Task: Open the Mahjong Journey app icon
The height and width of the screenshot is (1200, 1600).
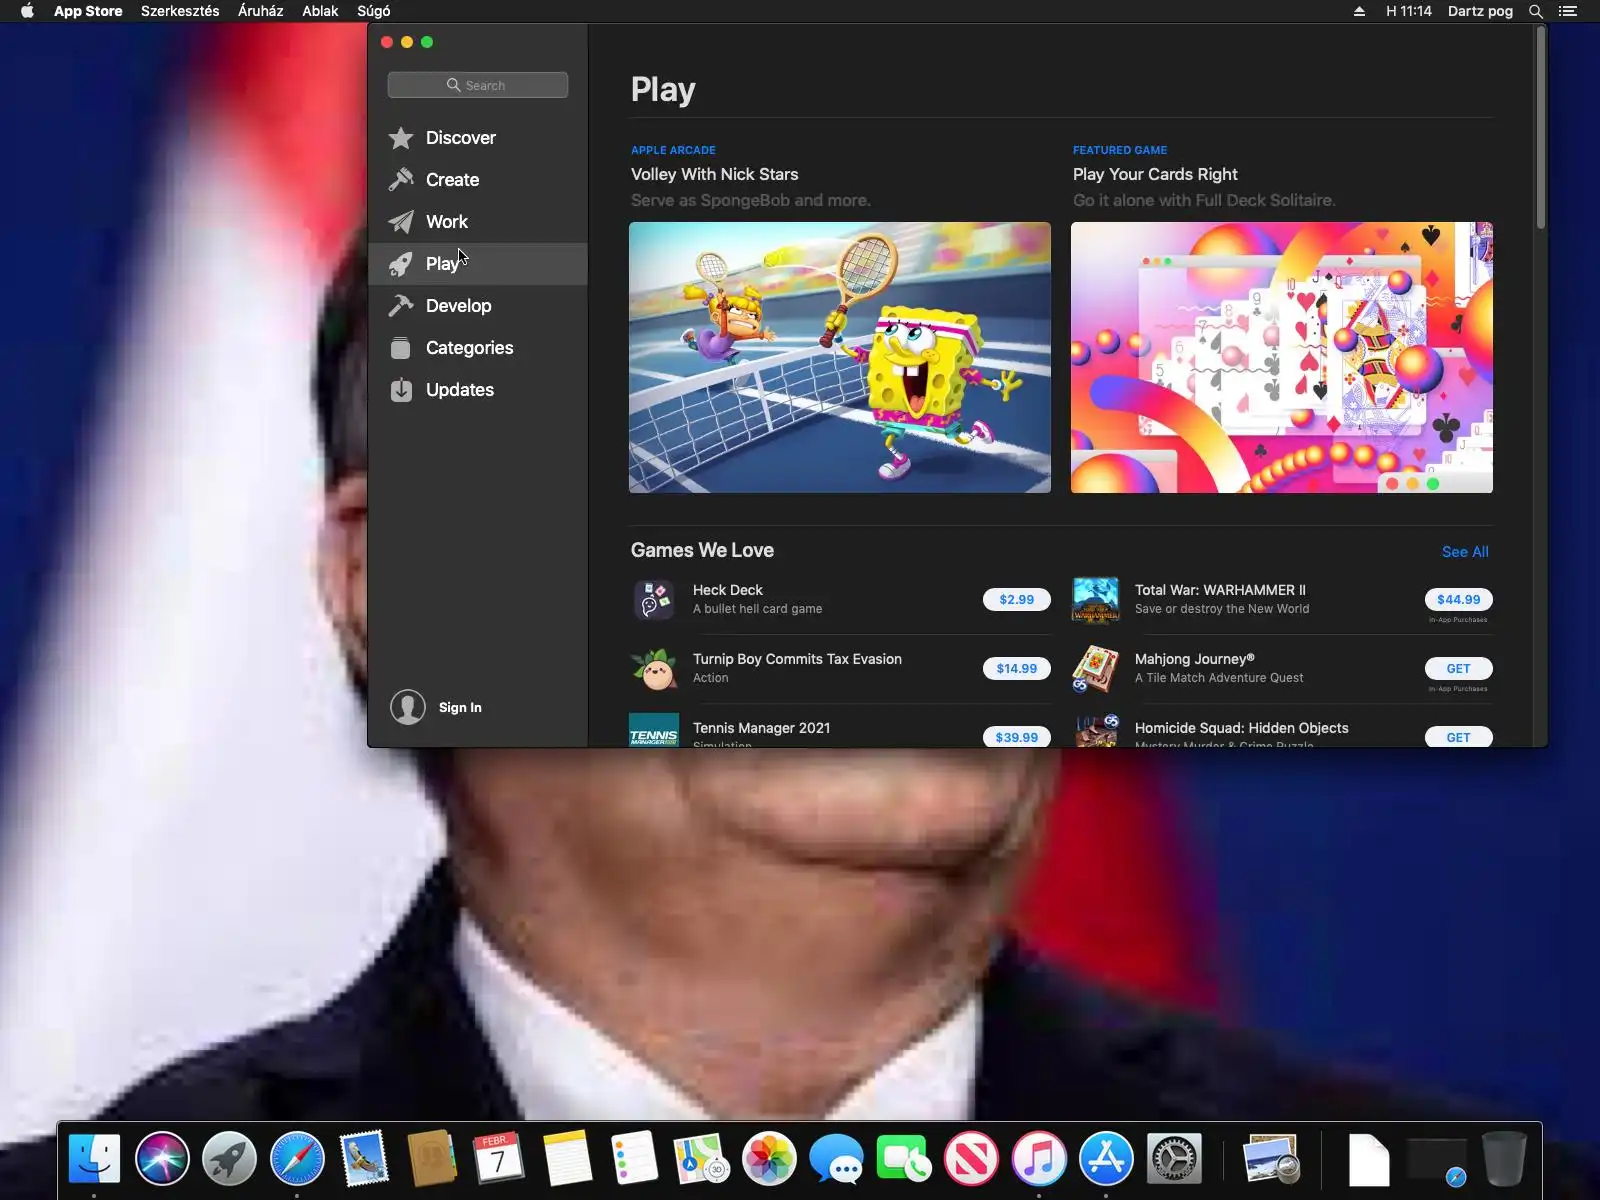Action: click(1096, 669)
